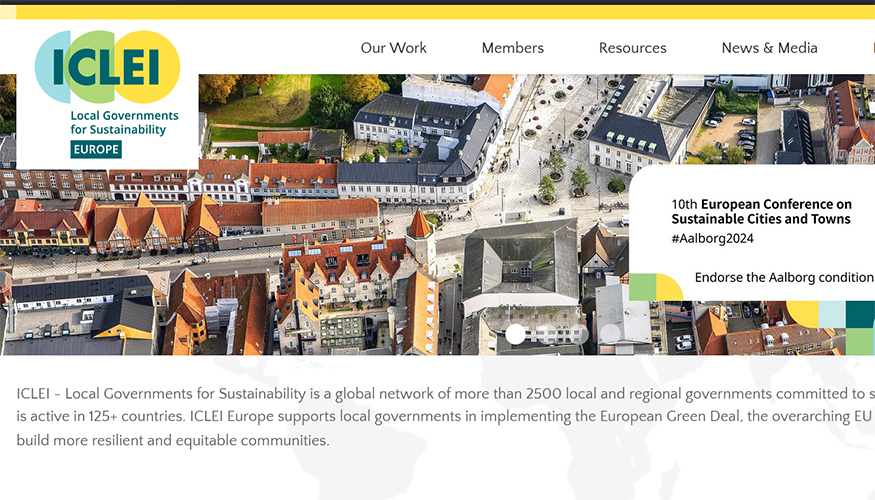Switch to the second carousel slide dot
Image resolution: width=875 pixels, height=500 pixels.
point(547,334)
